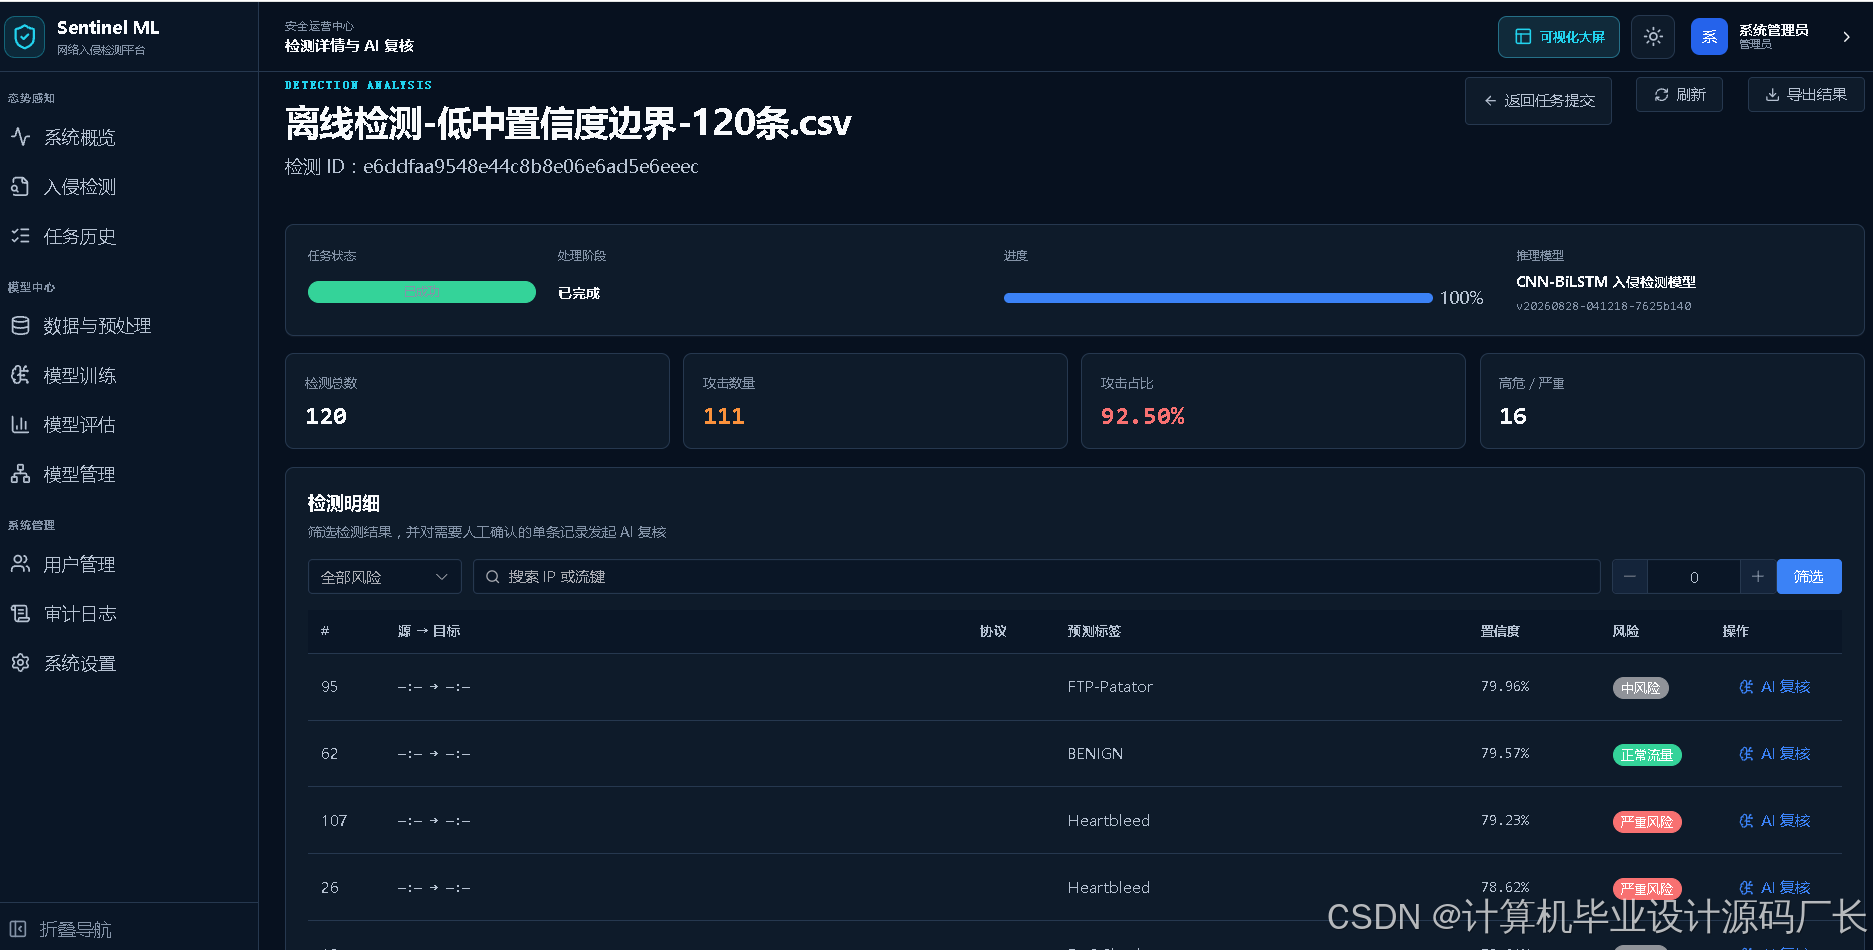
Task: Click the blue 100% progress bar
Action: coord(1218,298)
